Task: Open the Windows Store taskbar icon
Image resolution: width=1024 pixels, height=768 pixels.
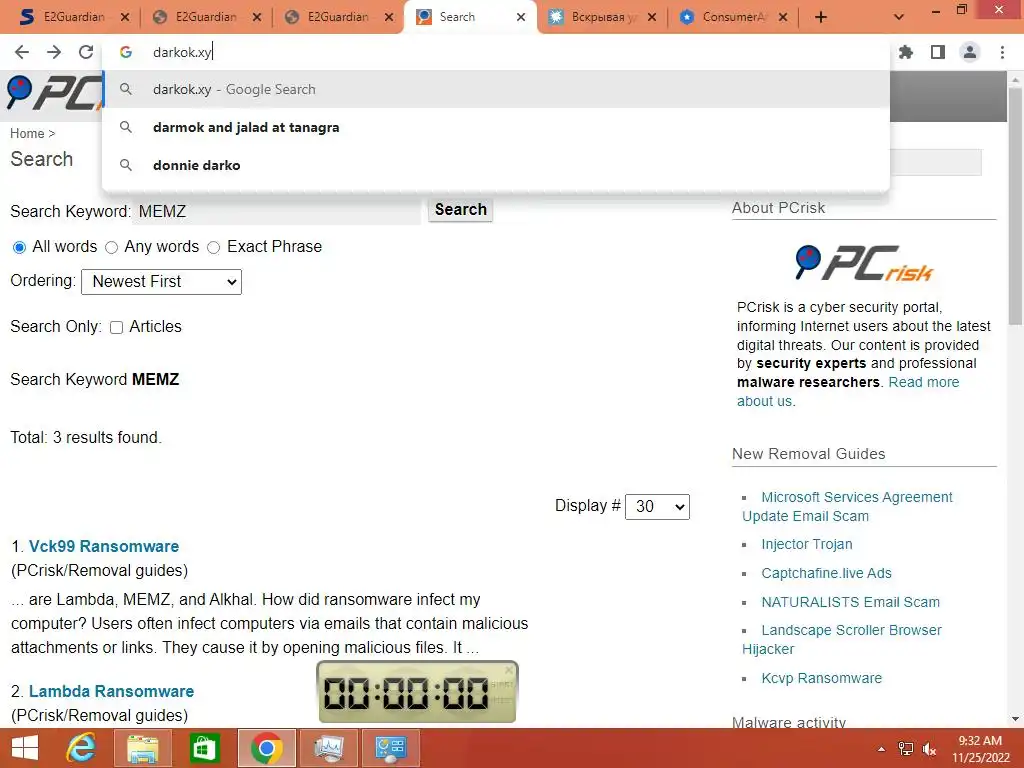Action: click(x=204, y=748)
